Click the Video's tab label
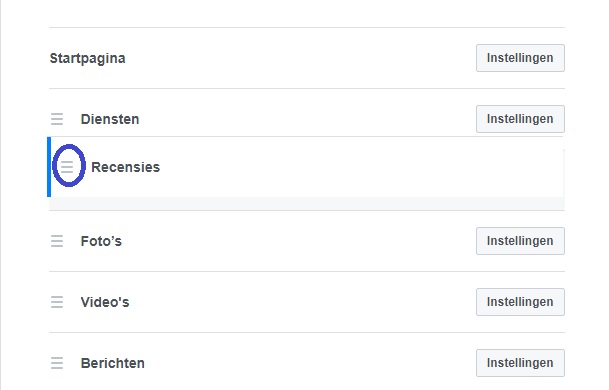Image resolution: width=609 pixels, height=390 pixels. 105,302
